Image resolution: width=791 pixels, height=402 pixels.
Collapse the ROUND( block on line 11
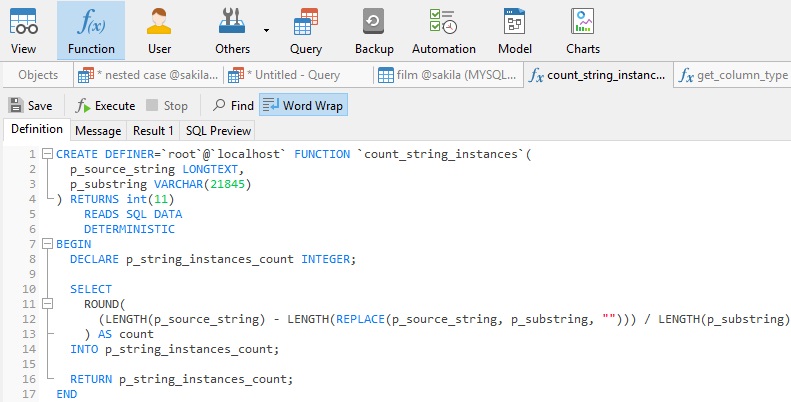[47, 304]
